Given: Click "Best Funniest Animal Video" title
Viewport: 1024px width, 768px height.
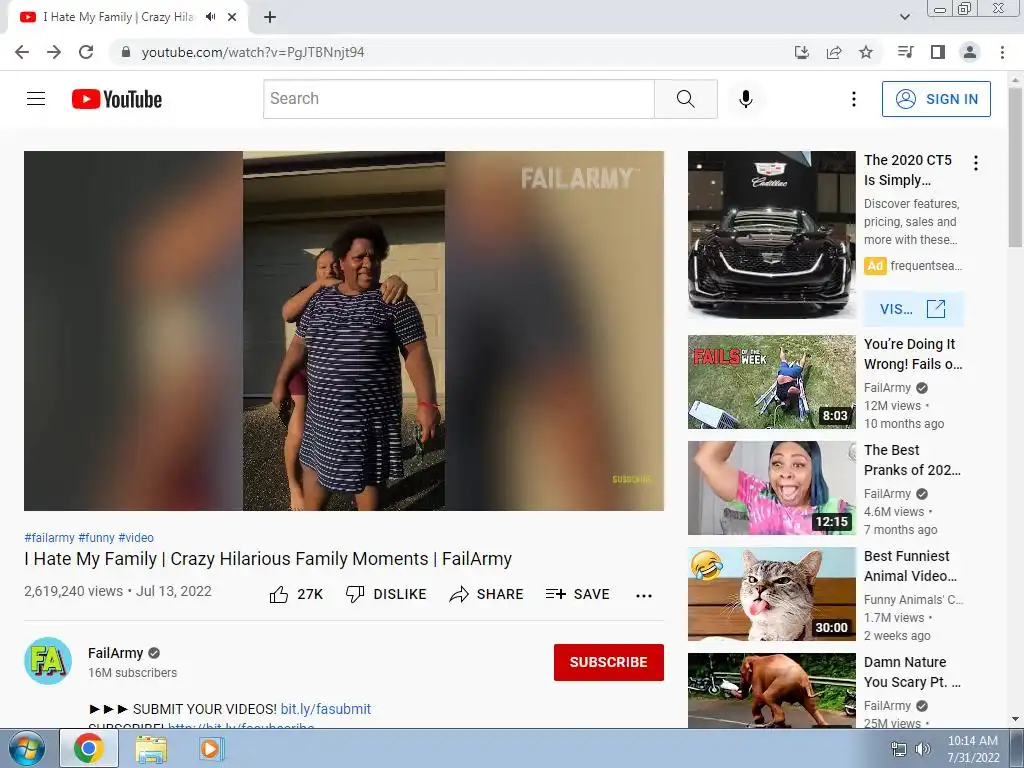Looking at the screenshot, I should click(x=910, y=566).
